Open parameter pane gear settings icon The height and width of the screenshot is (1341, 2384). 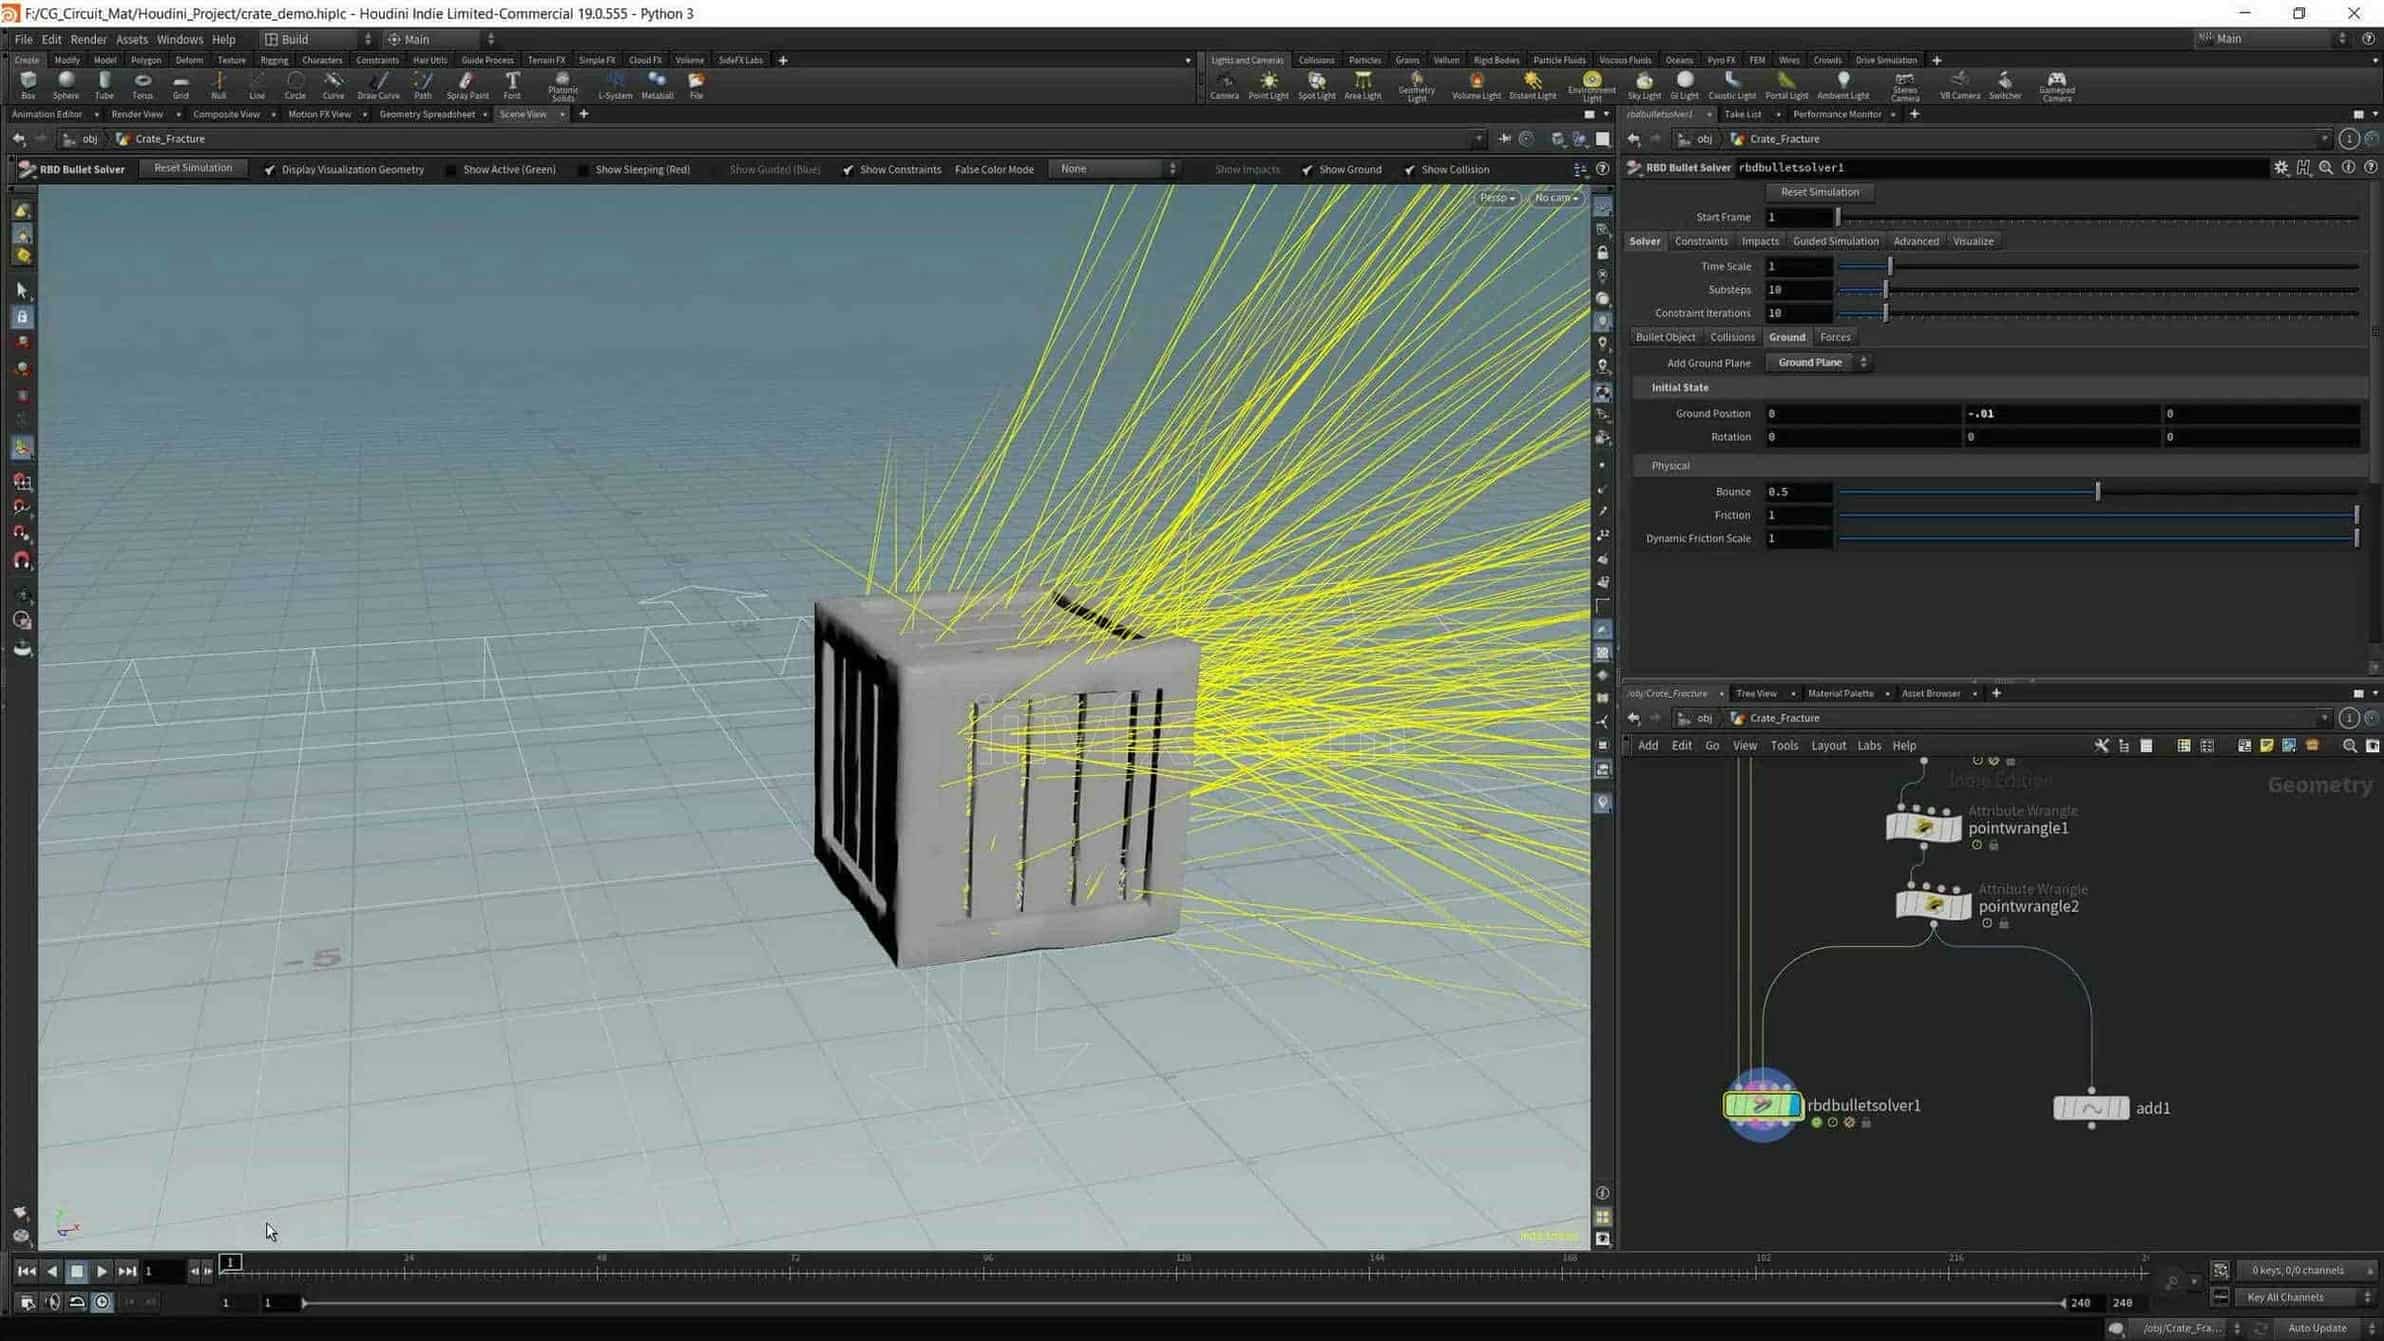point(2281,168)
